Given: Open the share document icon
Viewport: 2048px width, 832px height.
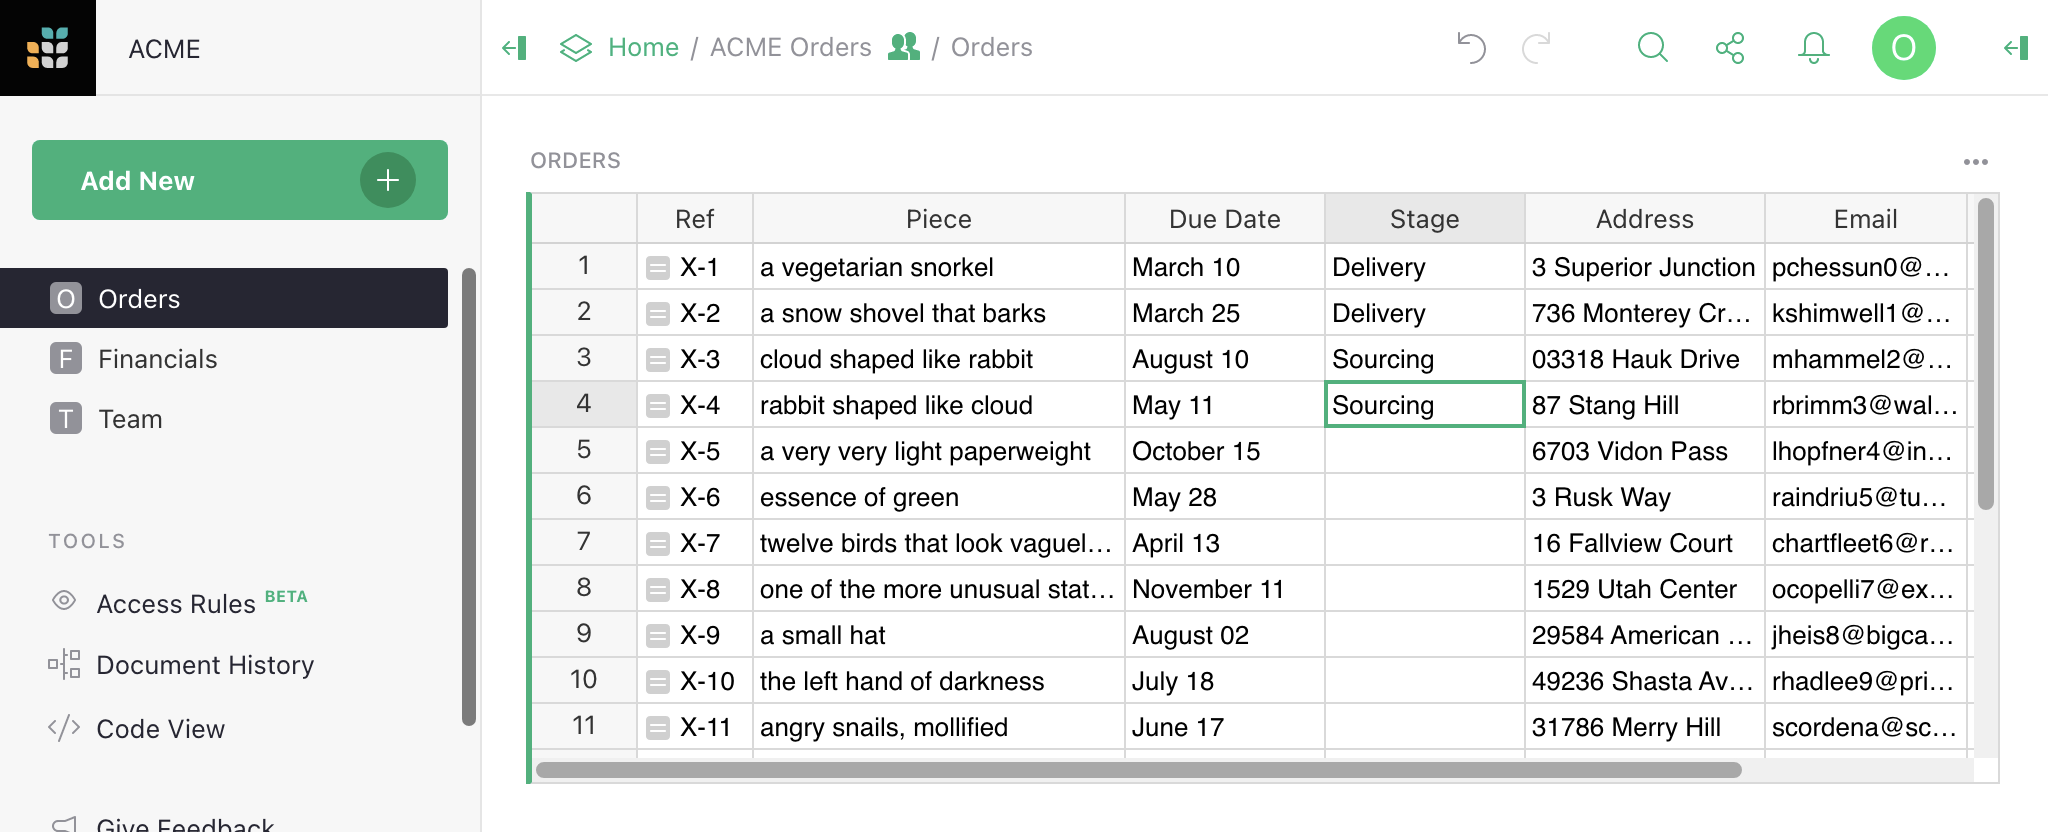Looking at the screenshot, I should (1730, 48).
